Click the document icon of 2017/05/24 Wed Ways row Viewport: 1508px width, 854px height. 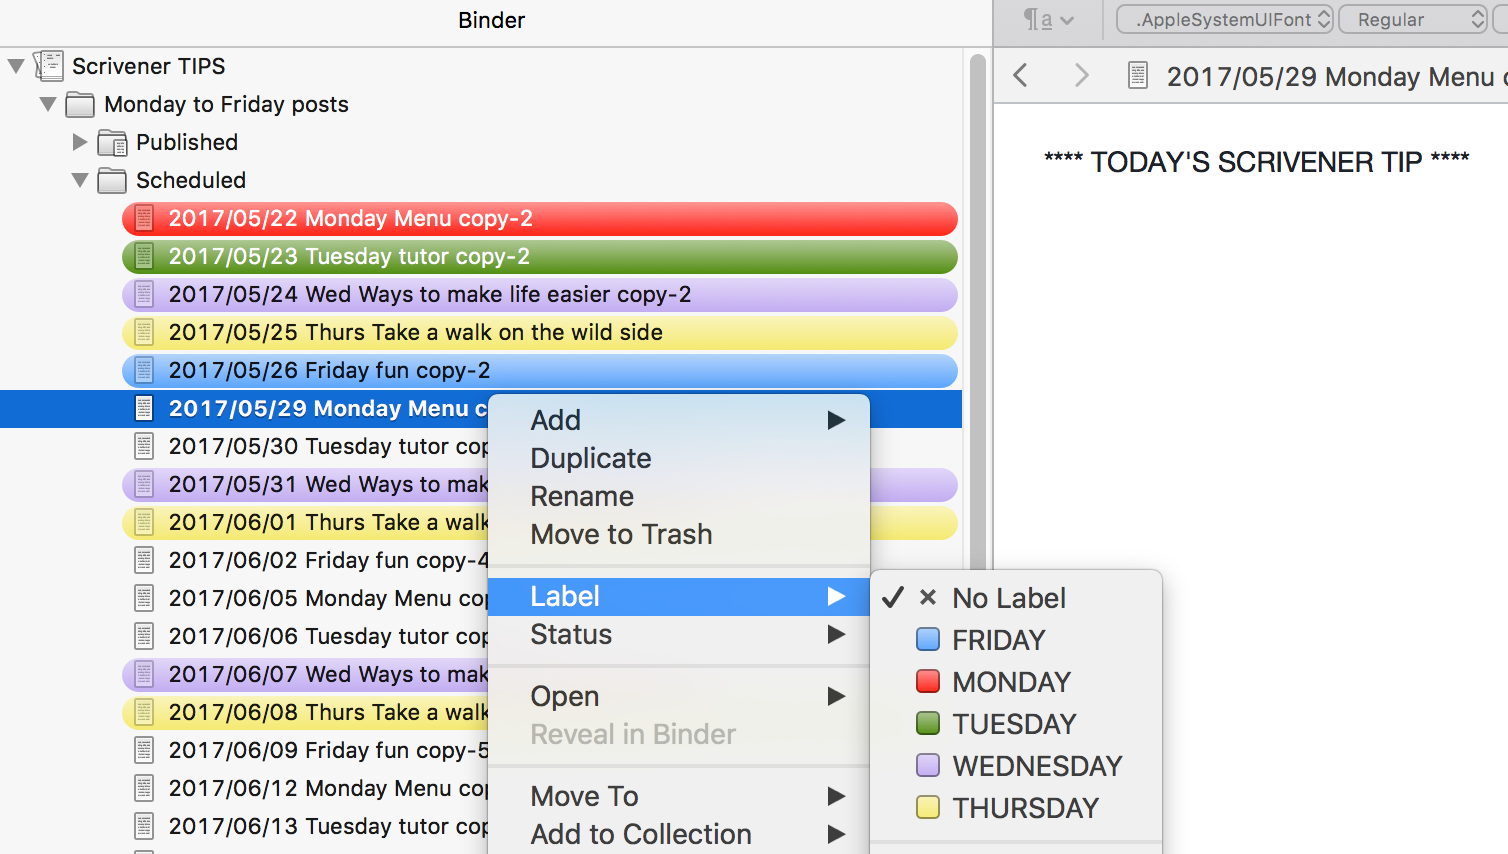click(144, 294)
